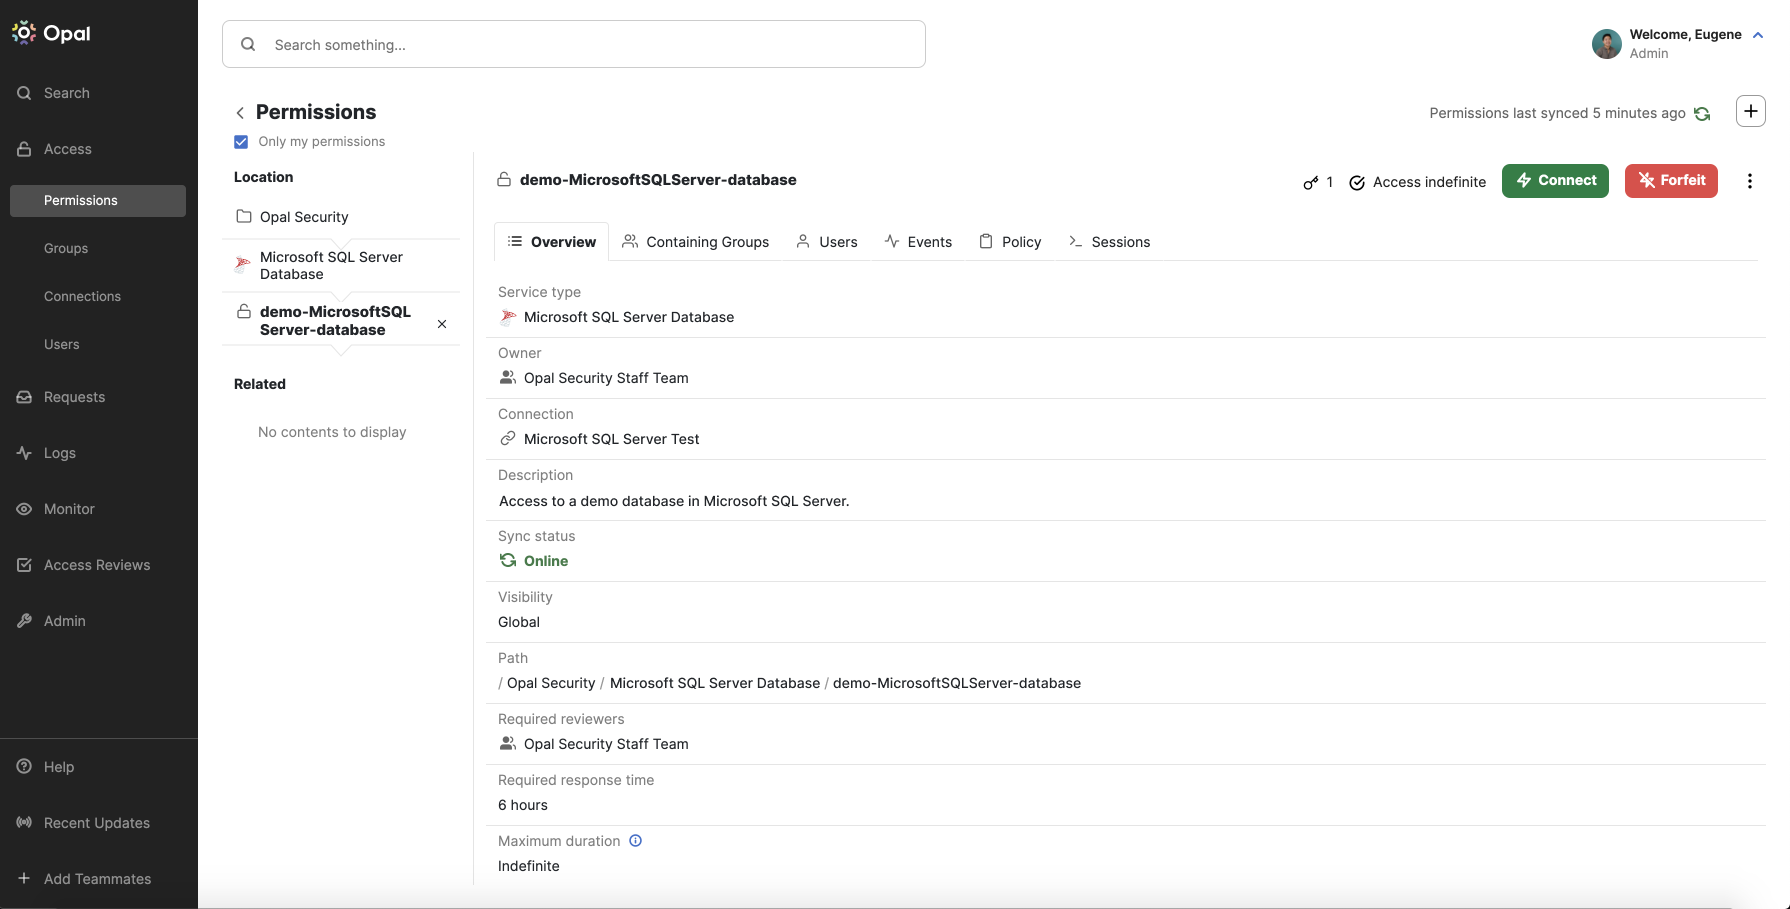Open Search in the sidebar
The image size is (1790, 909).
click(66, 93)
